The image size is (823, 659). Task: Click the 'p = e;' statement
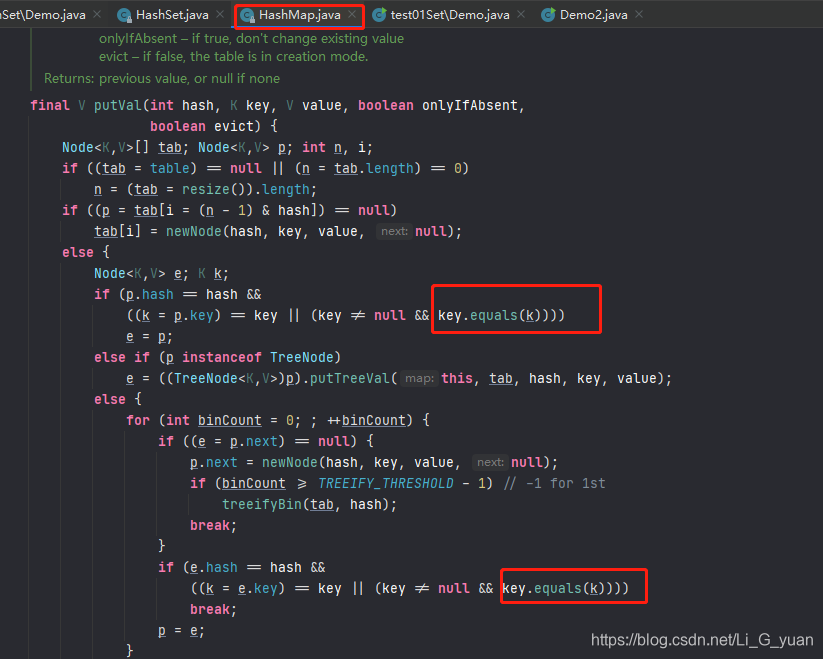tap(181, 630)
